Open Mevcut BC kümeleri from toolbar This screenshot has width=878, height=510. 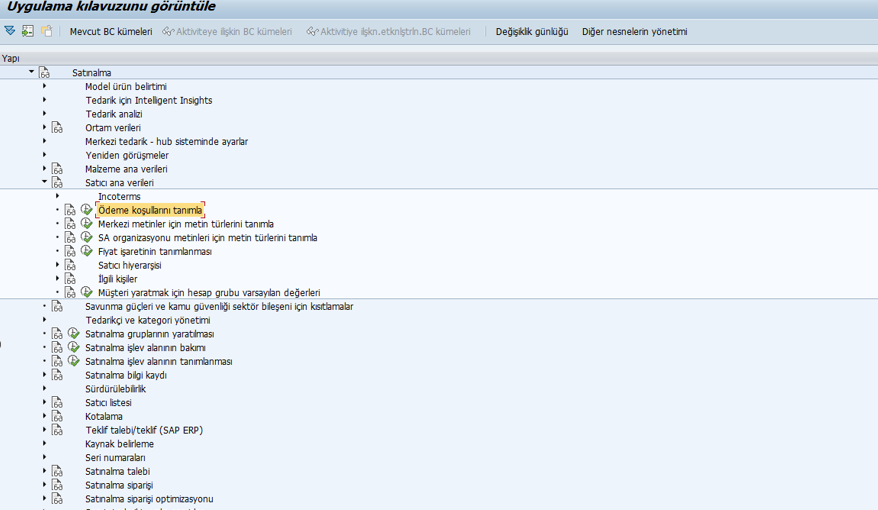point(110,32)
